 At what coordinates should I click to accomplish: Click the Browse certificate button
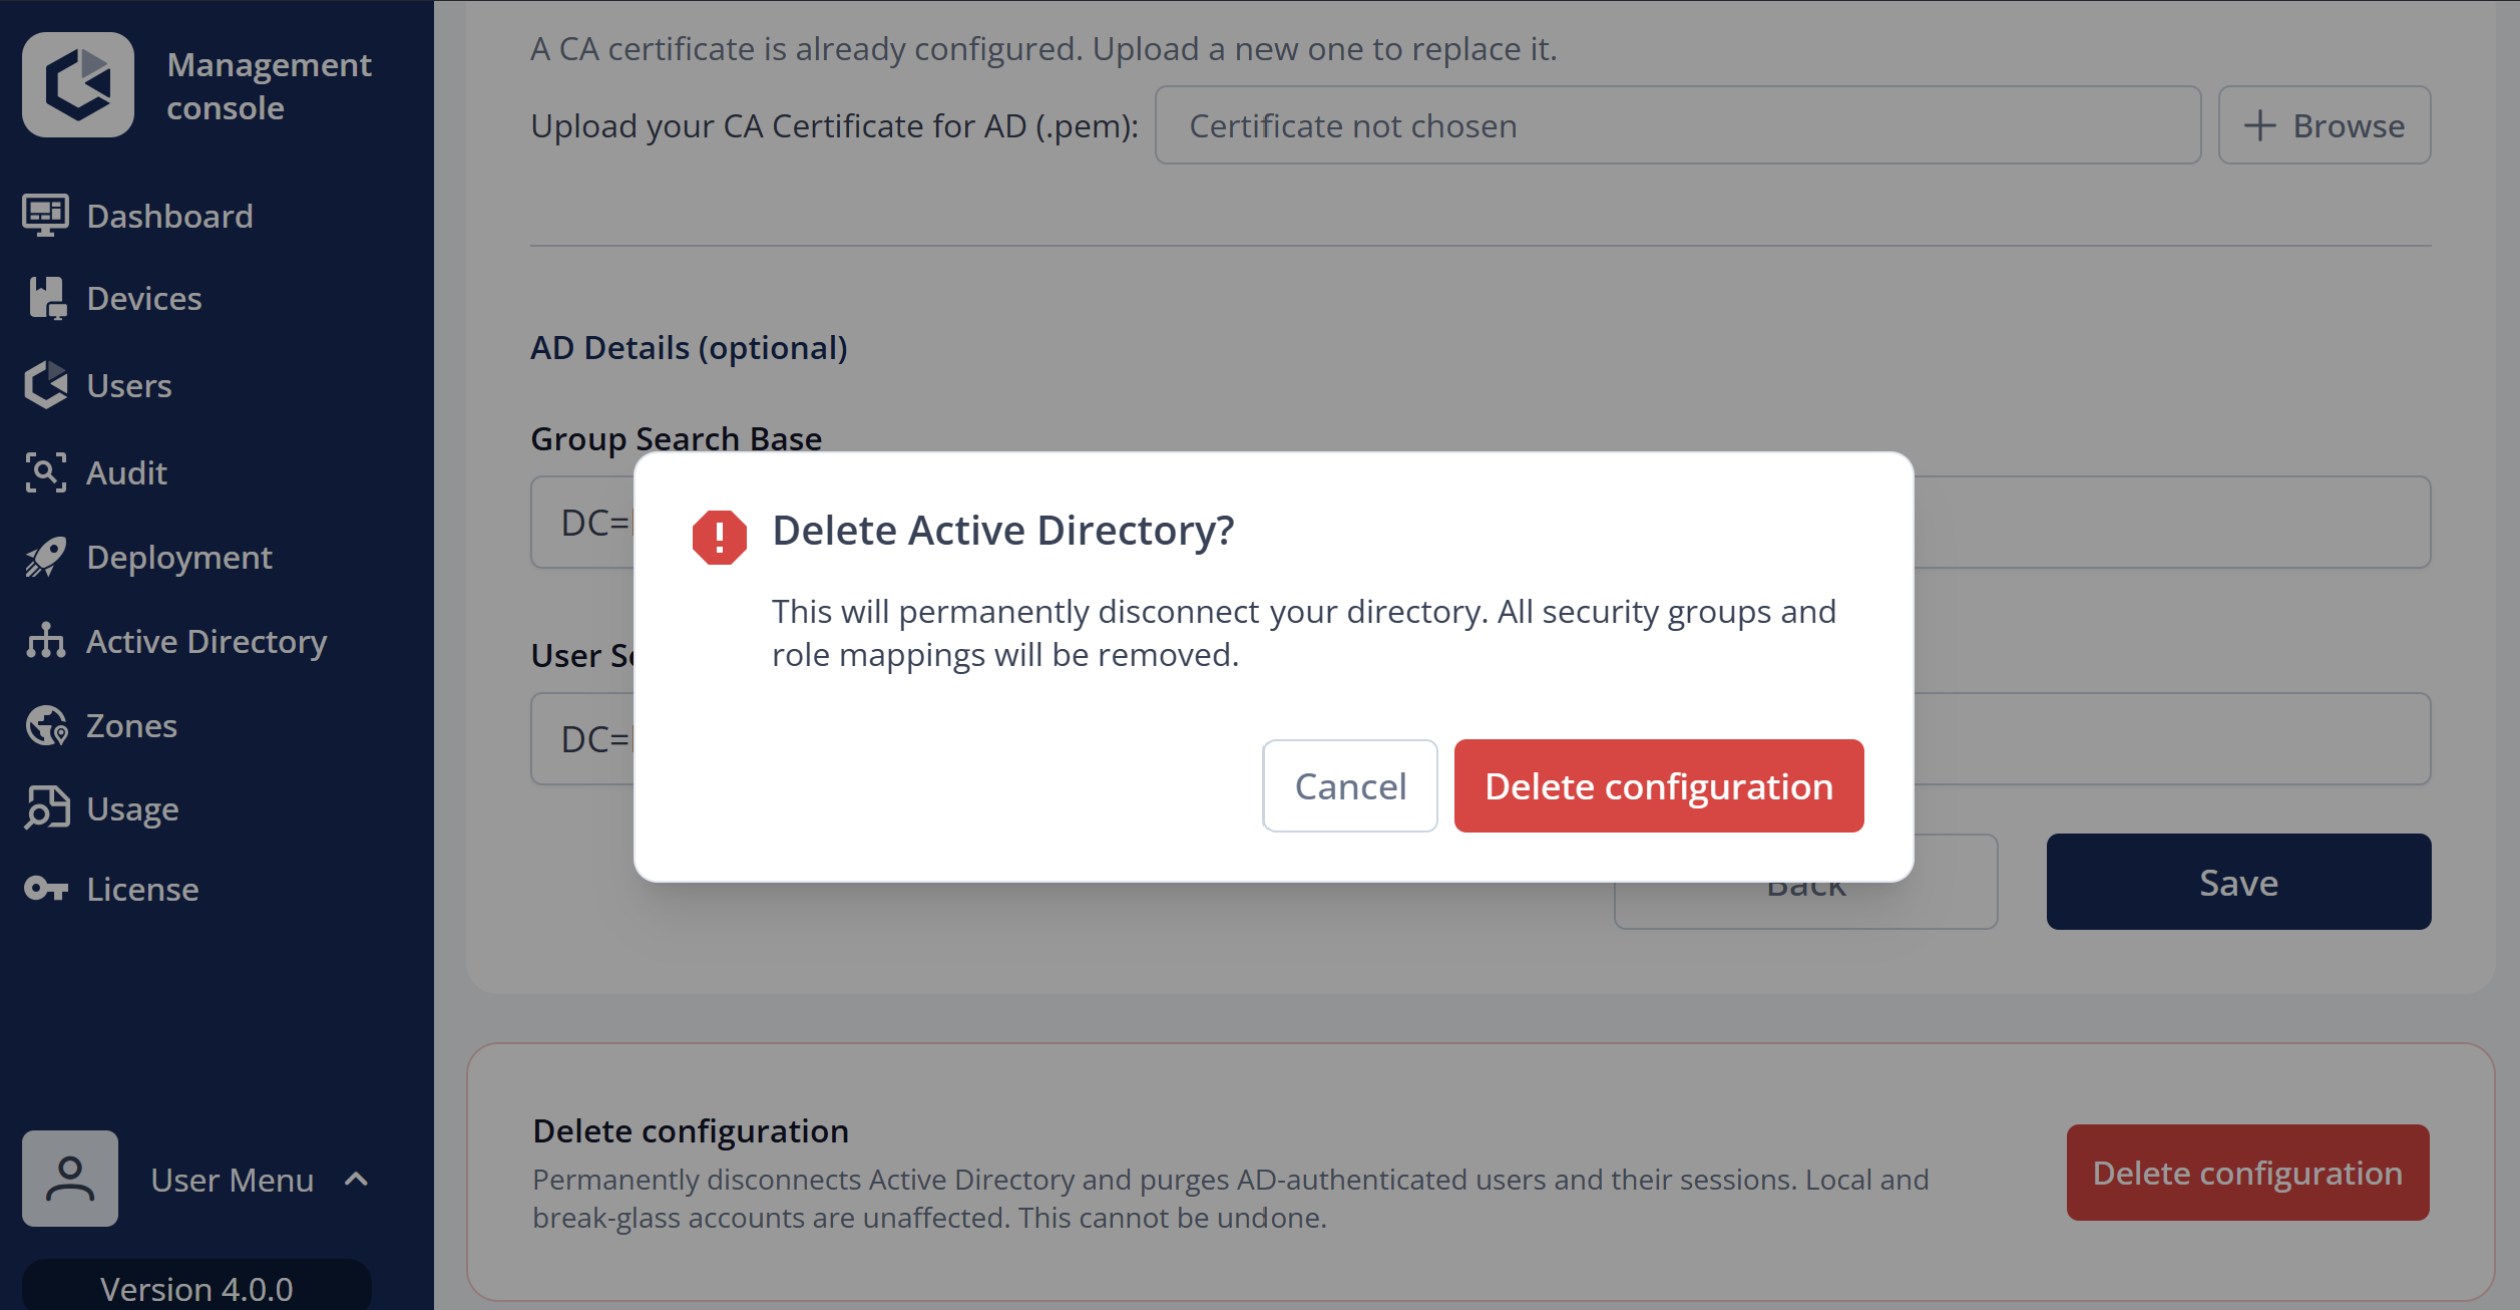point(2325,125)
